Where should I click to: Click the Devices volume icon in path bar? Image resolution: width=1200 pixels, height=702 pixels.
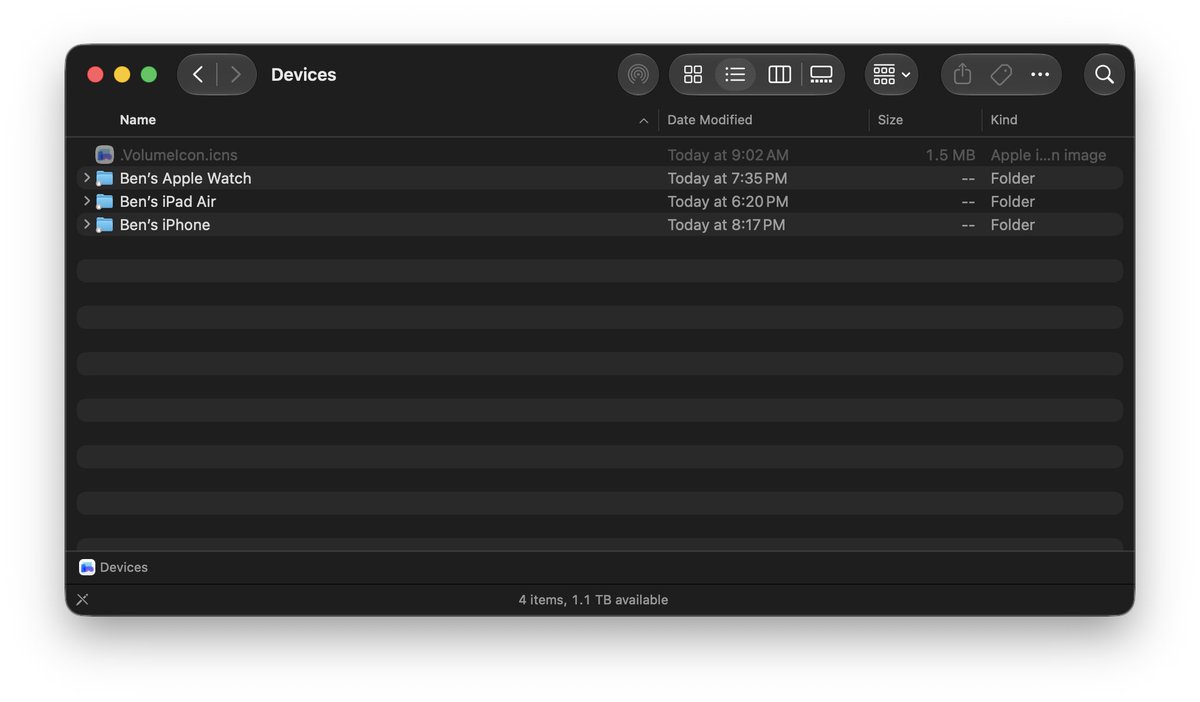pyautogui.click(x=87, y=567)
